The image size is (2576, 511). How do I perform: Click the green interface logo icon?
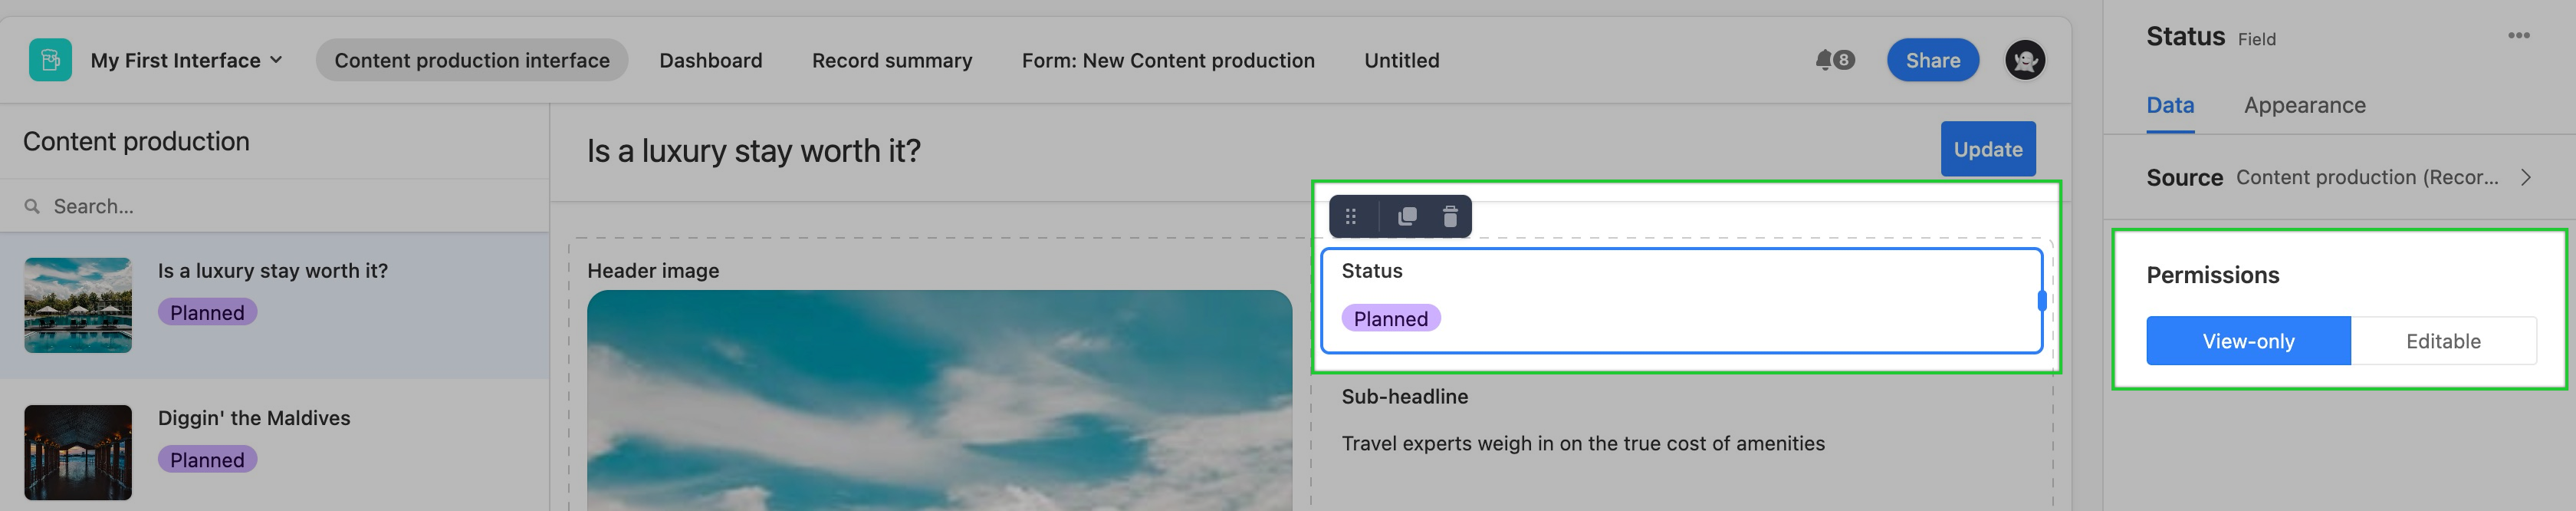50,60
